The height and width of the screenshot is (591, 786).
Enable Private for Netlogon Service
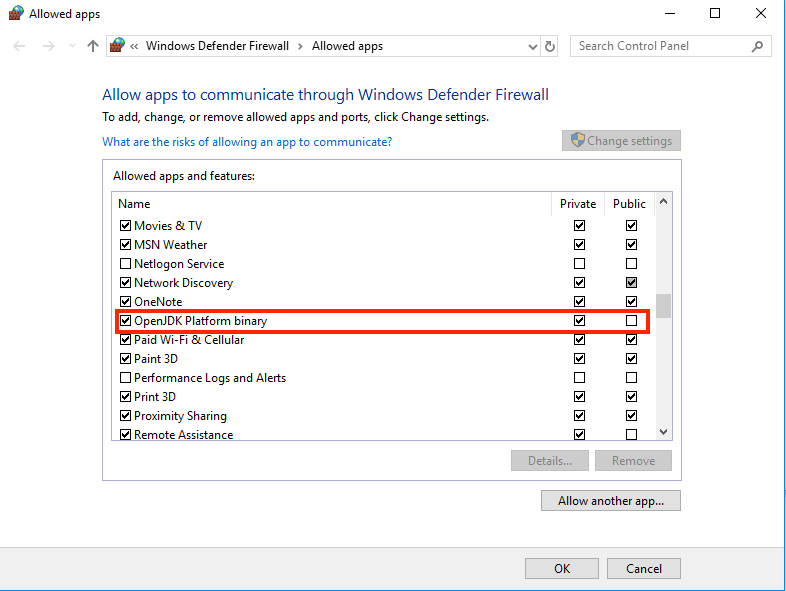click(x=579, y=263)
